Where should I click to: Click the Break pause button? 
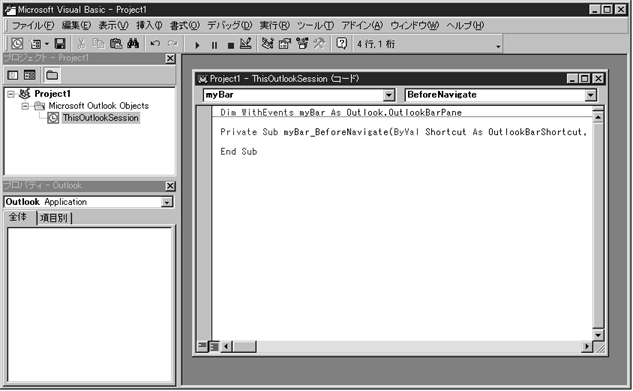[x=214, y=45]
